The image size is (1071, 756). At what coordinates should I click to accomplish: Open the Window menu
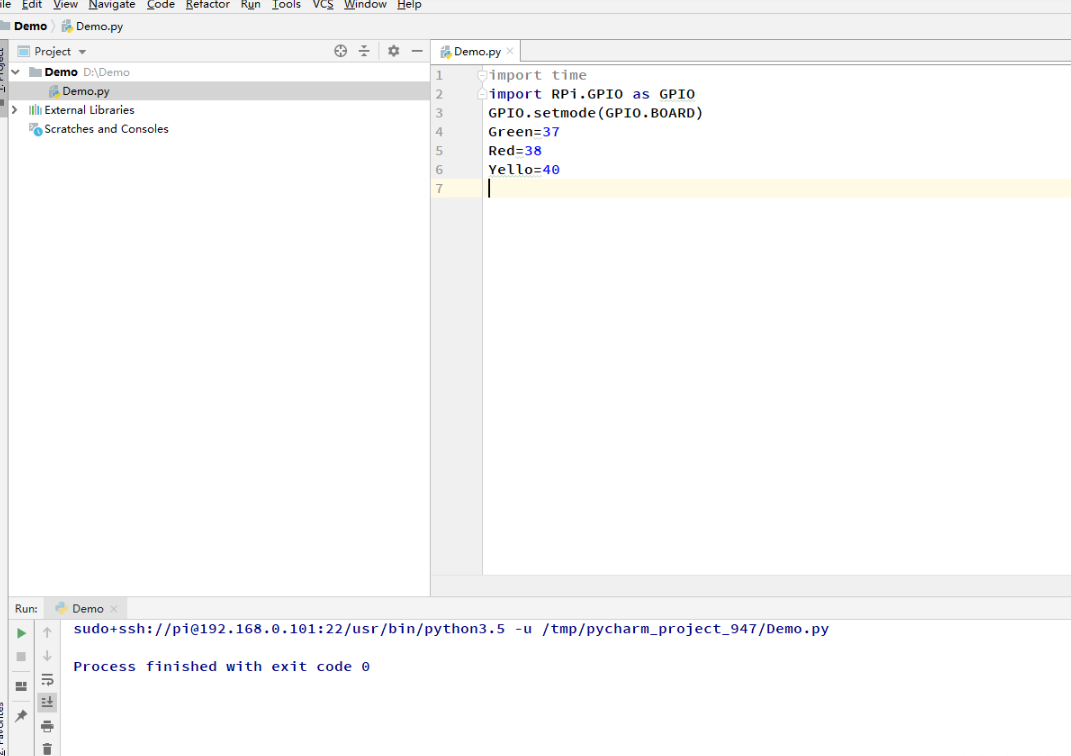(365, 5)
